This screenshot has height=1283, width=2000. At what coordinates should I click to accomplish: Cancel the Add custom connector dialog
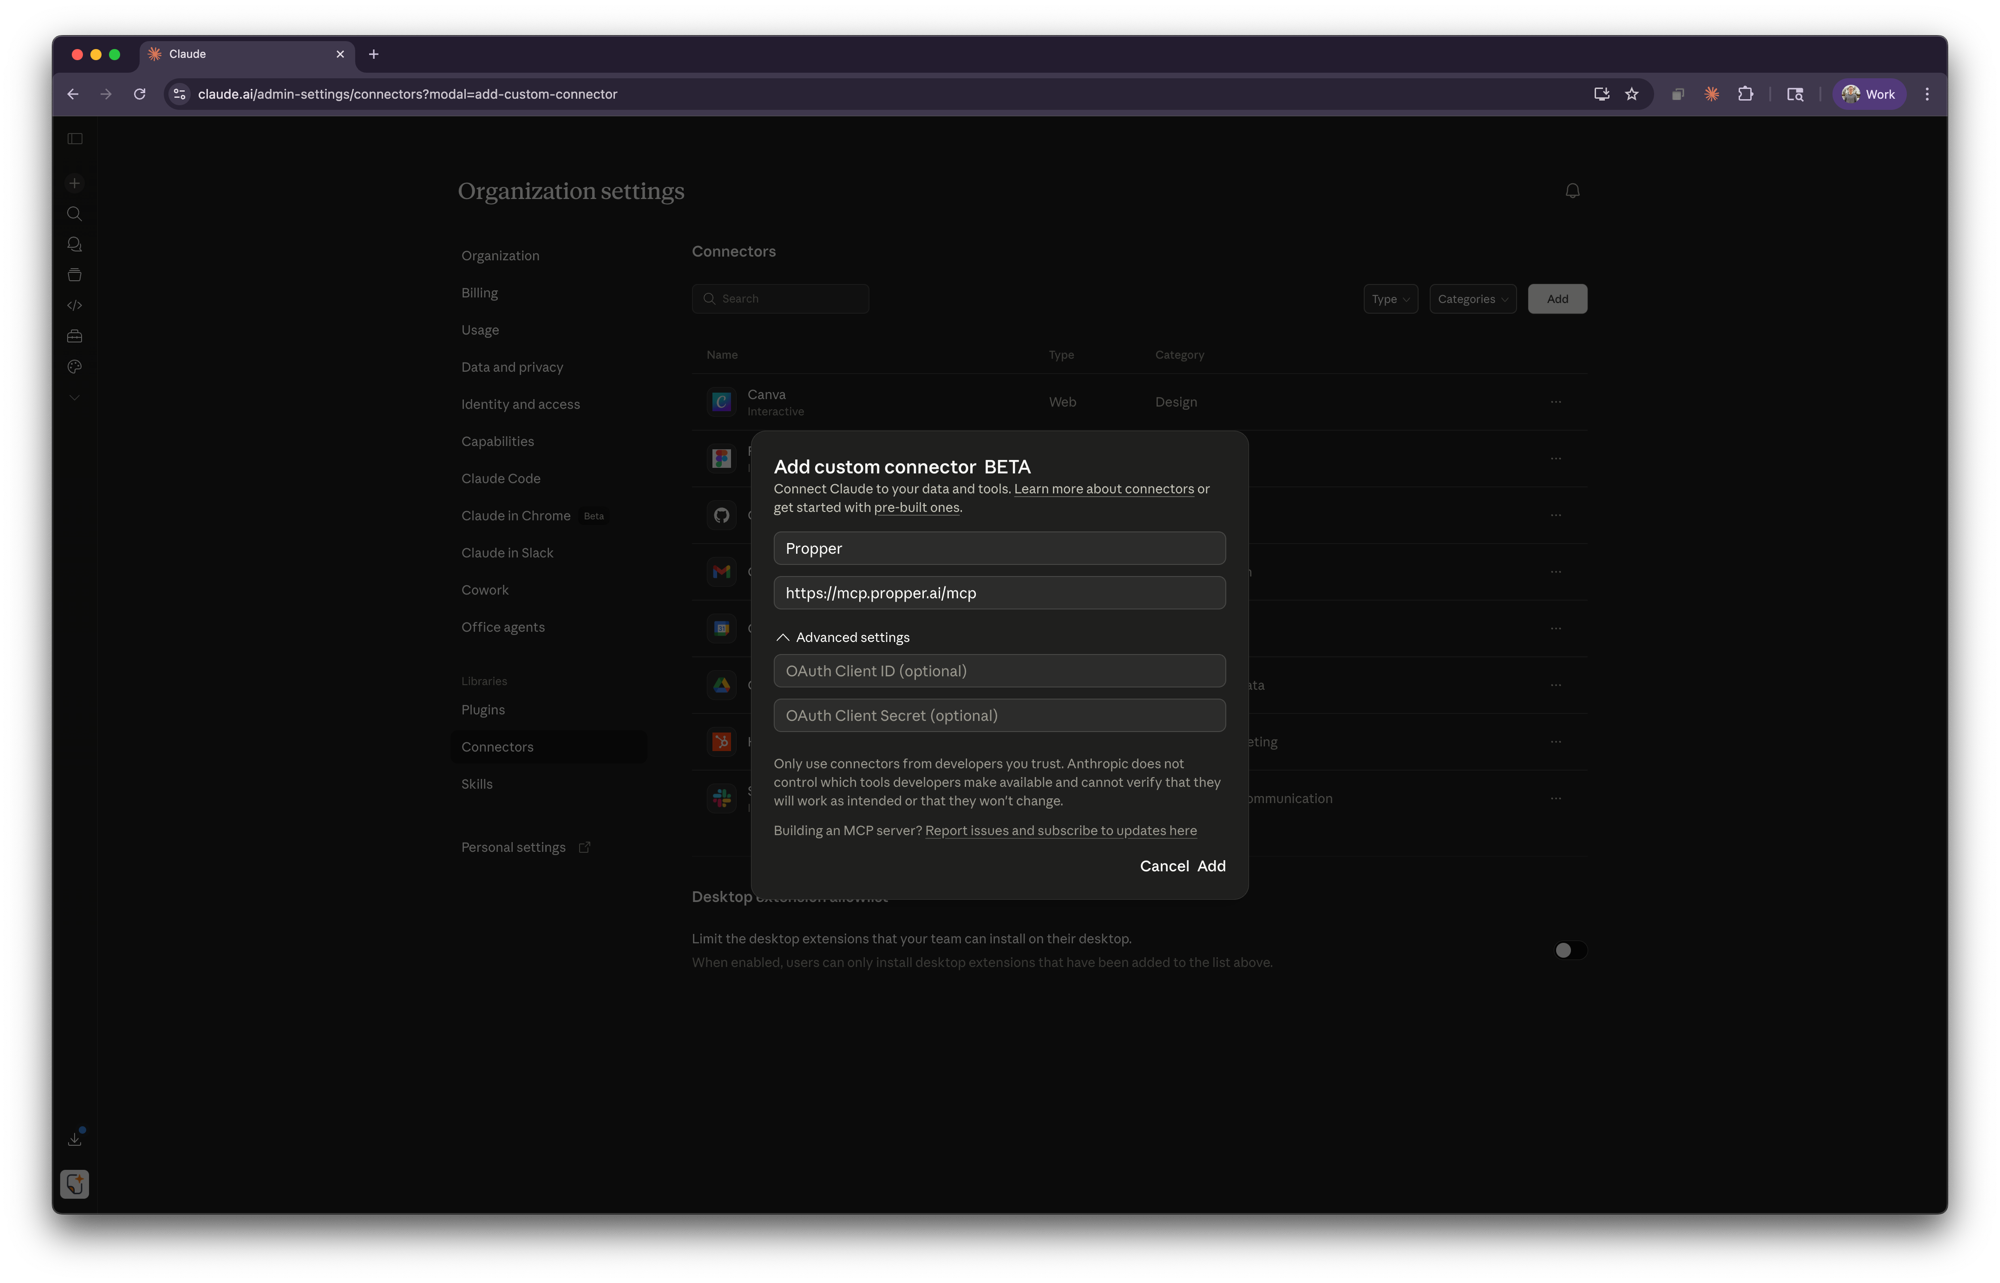tap(1163, 866)
